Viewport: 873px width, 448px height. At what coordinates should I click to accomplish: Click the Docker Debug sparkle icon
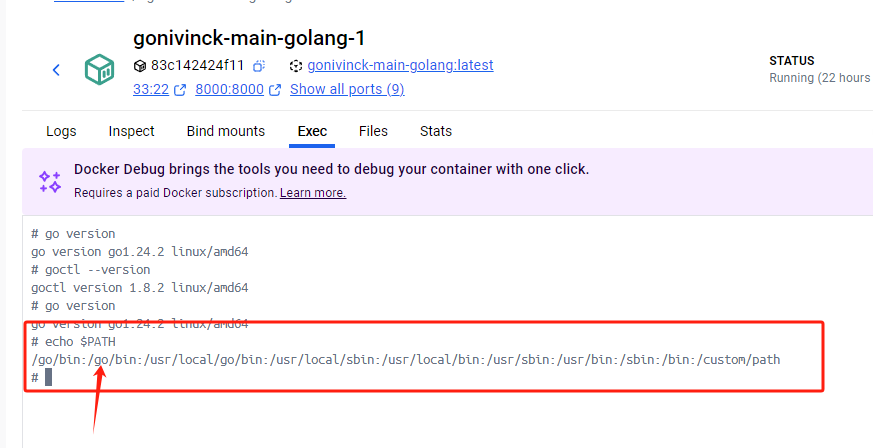[50, 181]
